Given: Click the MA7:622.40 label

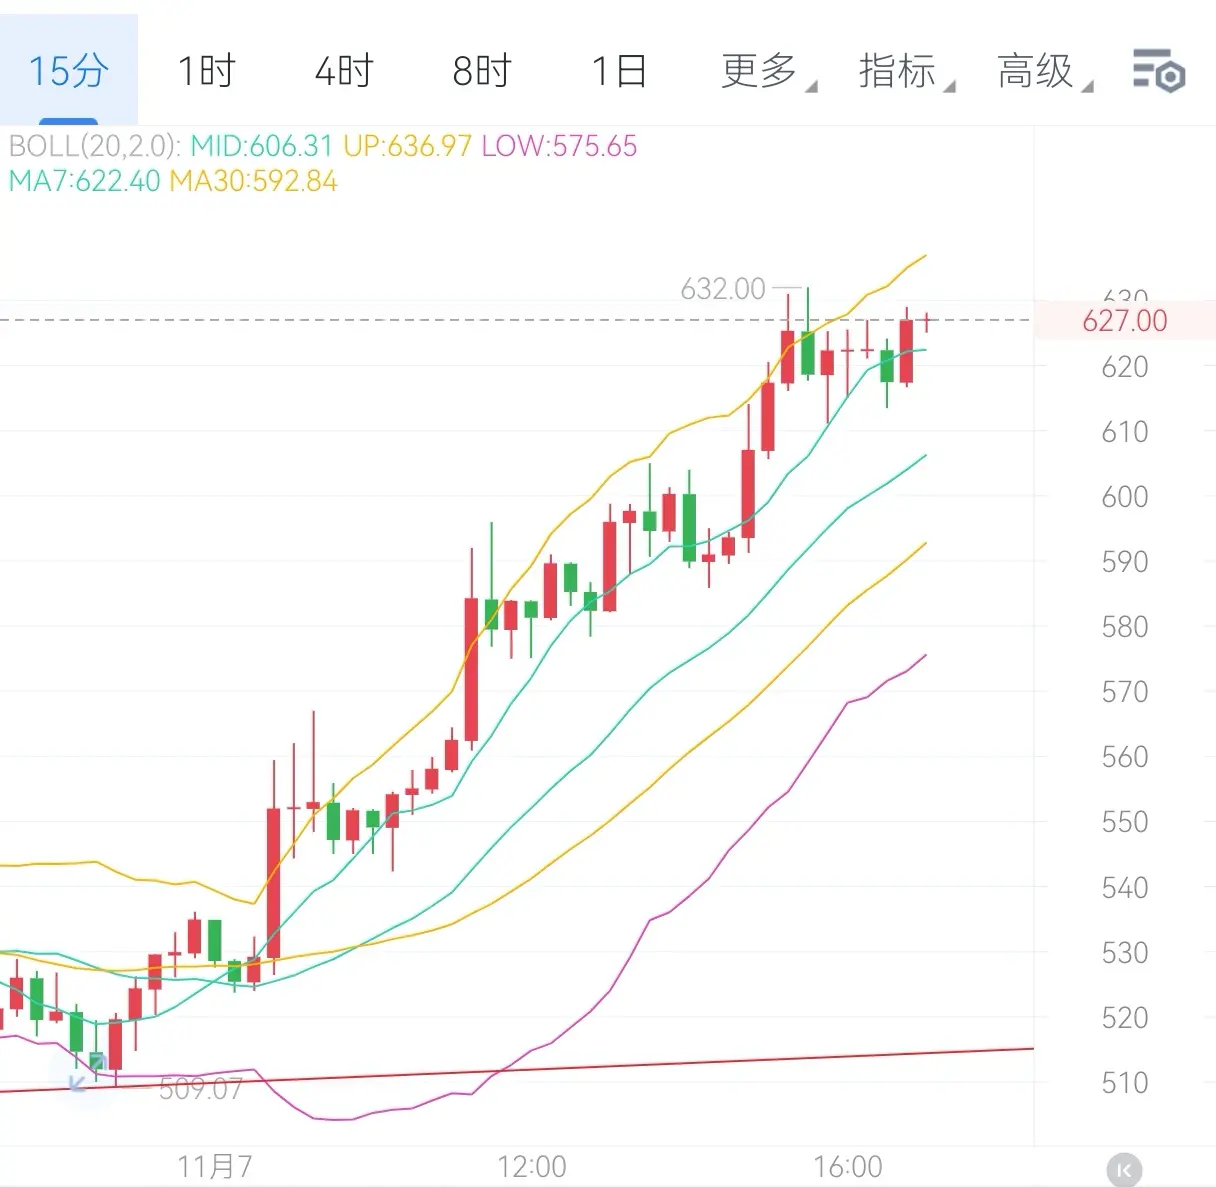Looking at the screenshot, I should pyautogui.click(x=84, y=181).
